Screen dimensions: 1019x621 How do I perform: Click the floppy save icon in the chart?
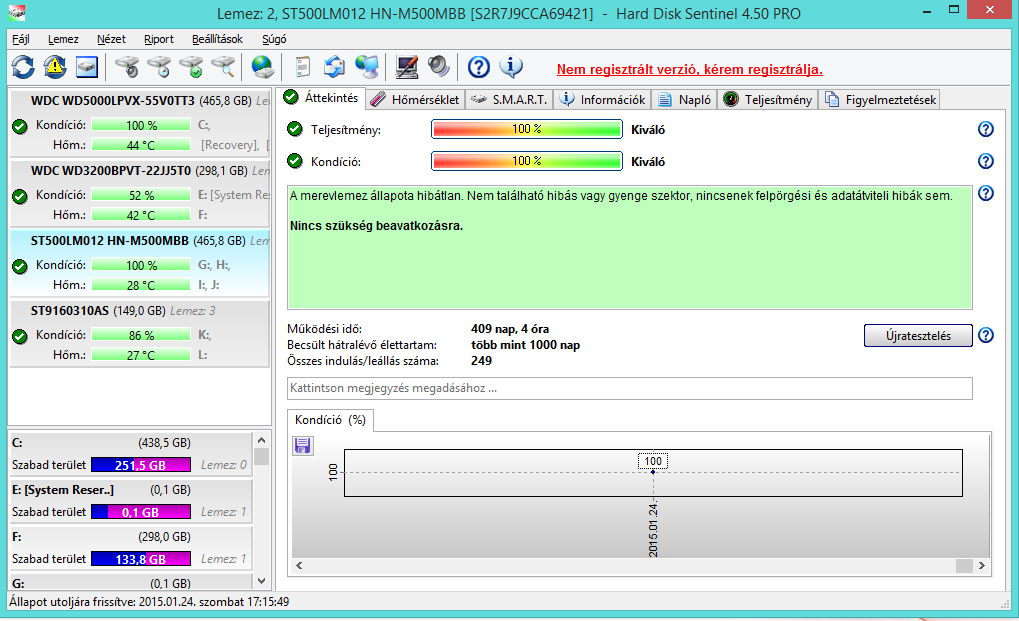pyautogui.click(x=302, y=446)
